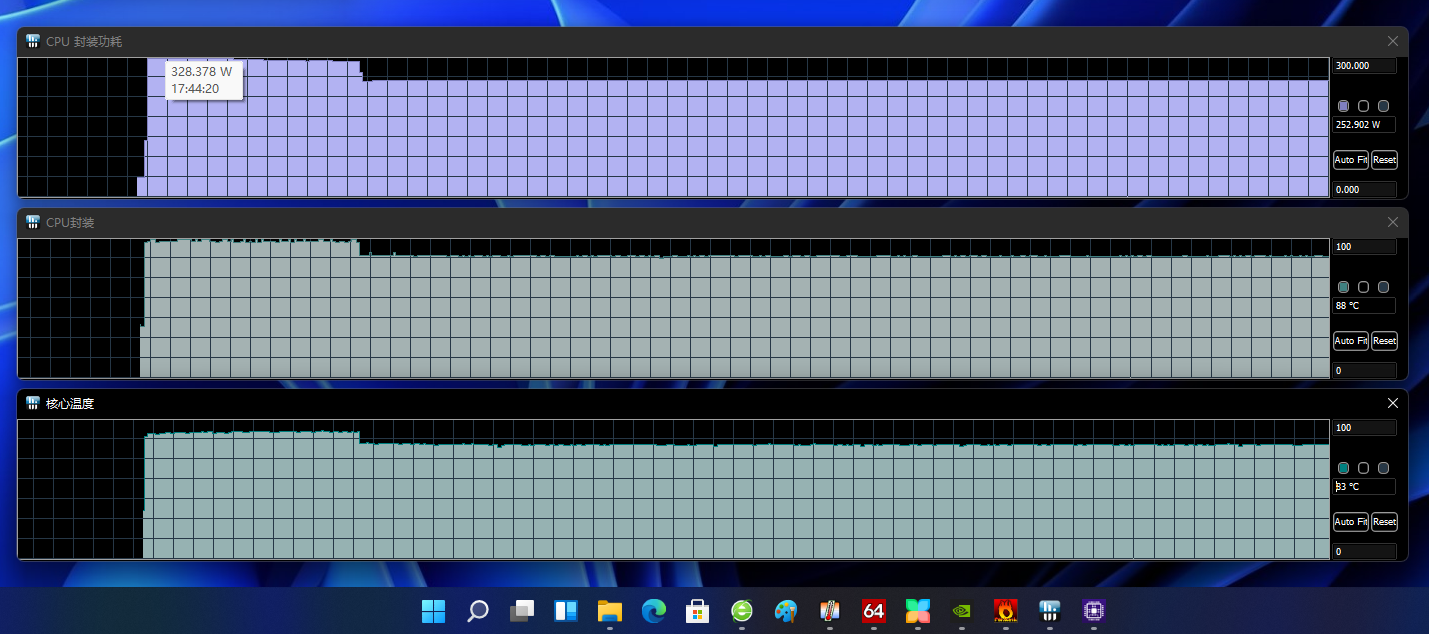Click the purple color swatch in the power graph

coord(1343,106)
